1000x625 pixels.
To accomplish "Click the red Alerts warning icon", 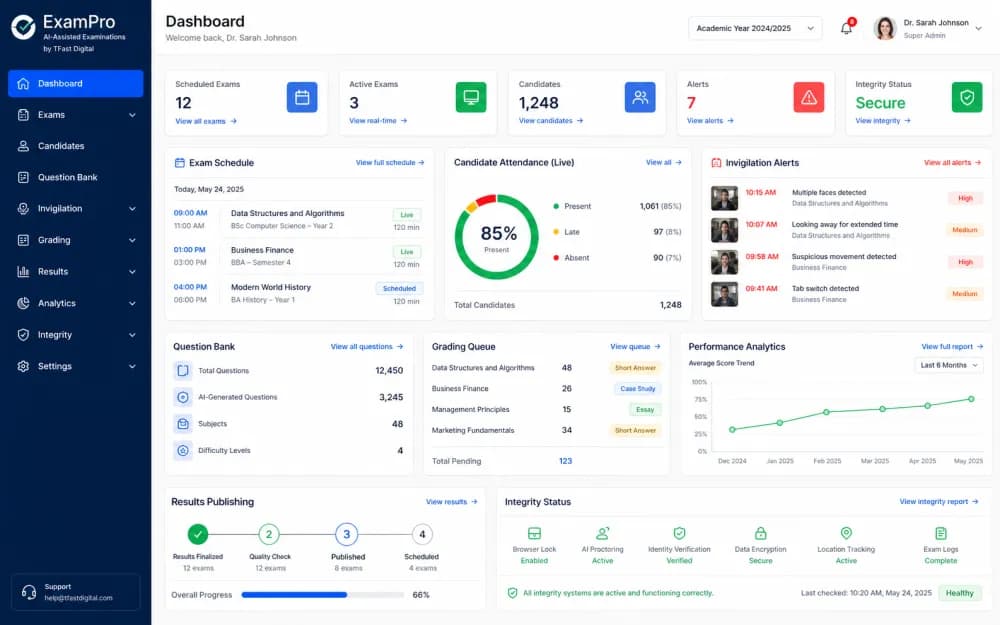I will (809, 98).
